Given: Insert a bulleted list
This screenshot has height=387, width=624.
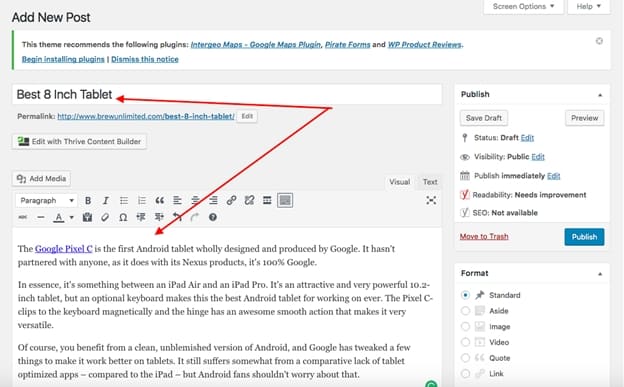Looking at the screenshot, I should [x=124, y=201].
